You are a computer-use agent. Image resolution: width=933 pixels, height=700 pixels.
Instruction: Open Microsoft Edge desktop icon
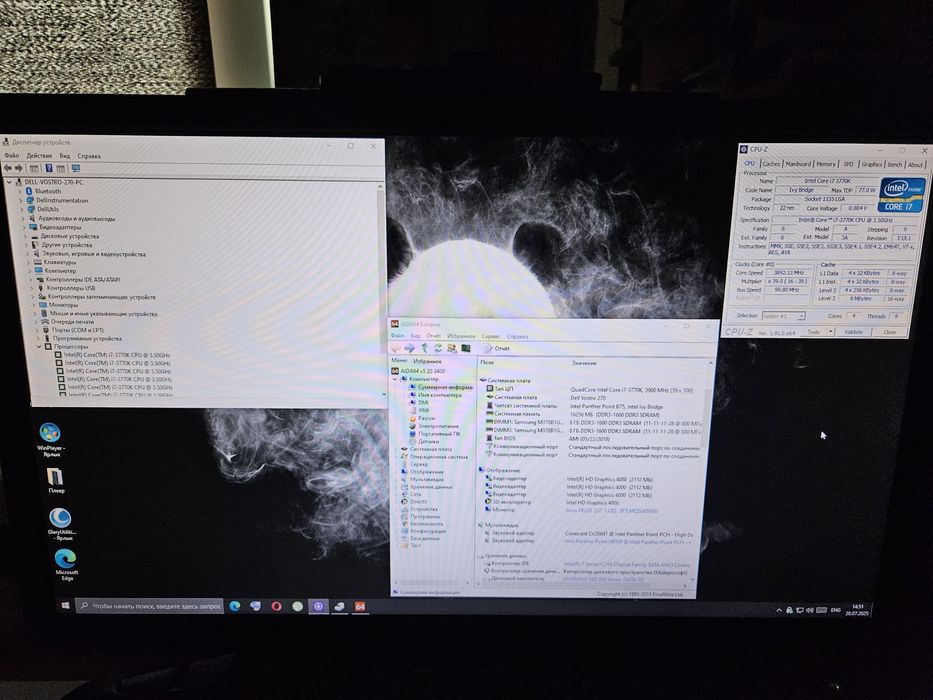[x=66, y=564]
